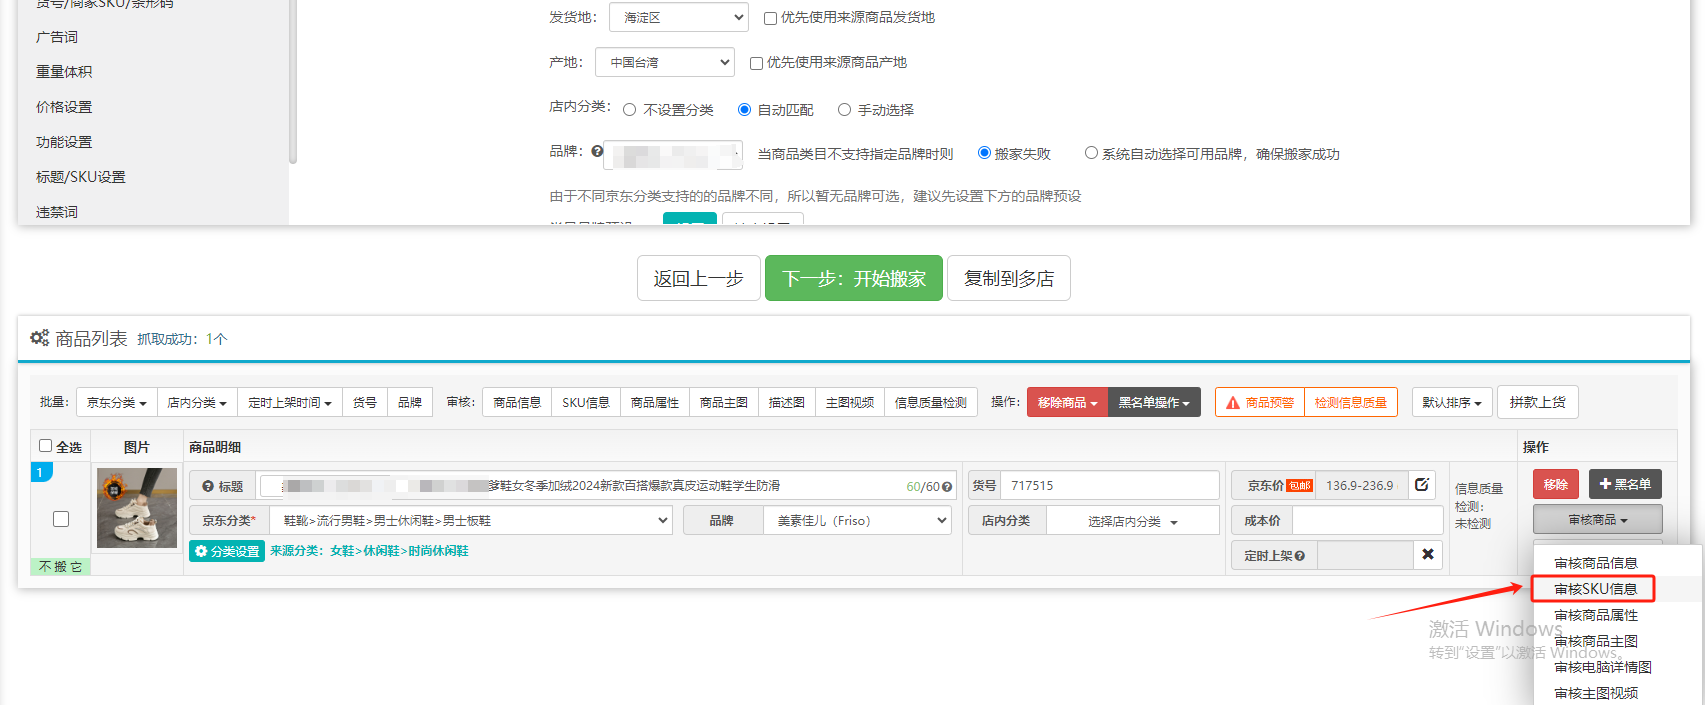
Task: Open 分类设置 with the gear icon
Action: pos(227,551)
